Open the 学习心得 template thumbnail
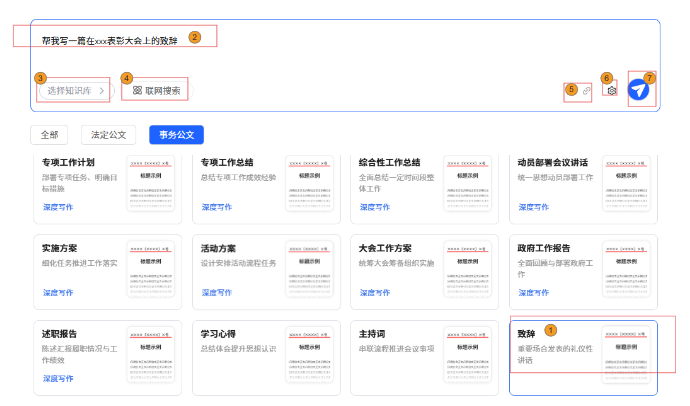Viewport: 690px width, 406px height. click(312, 355)
